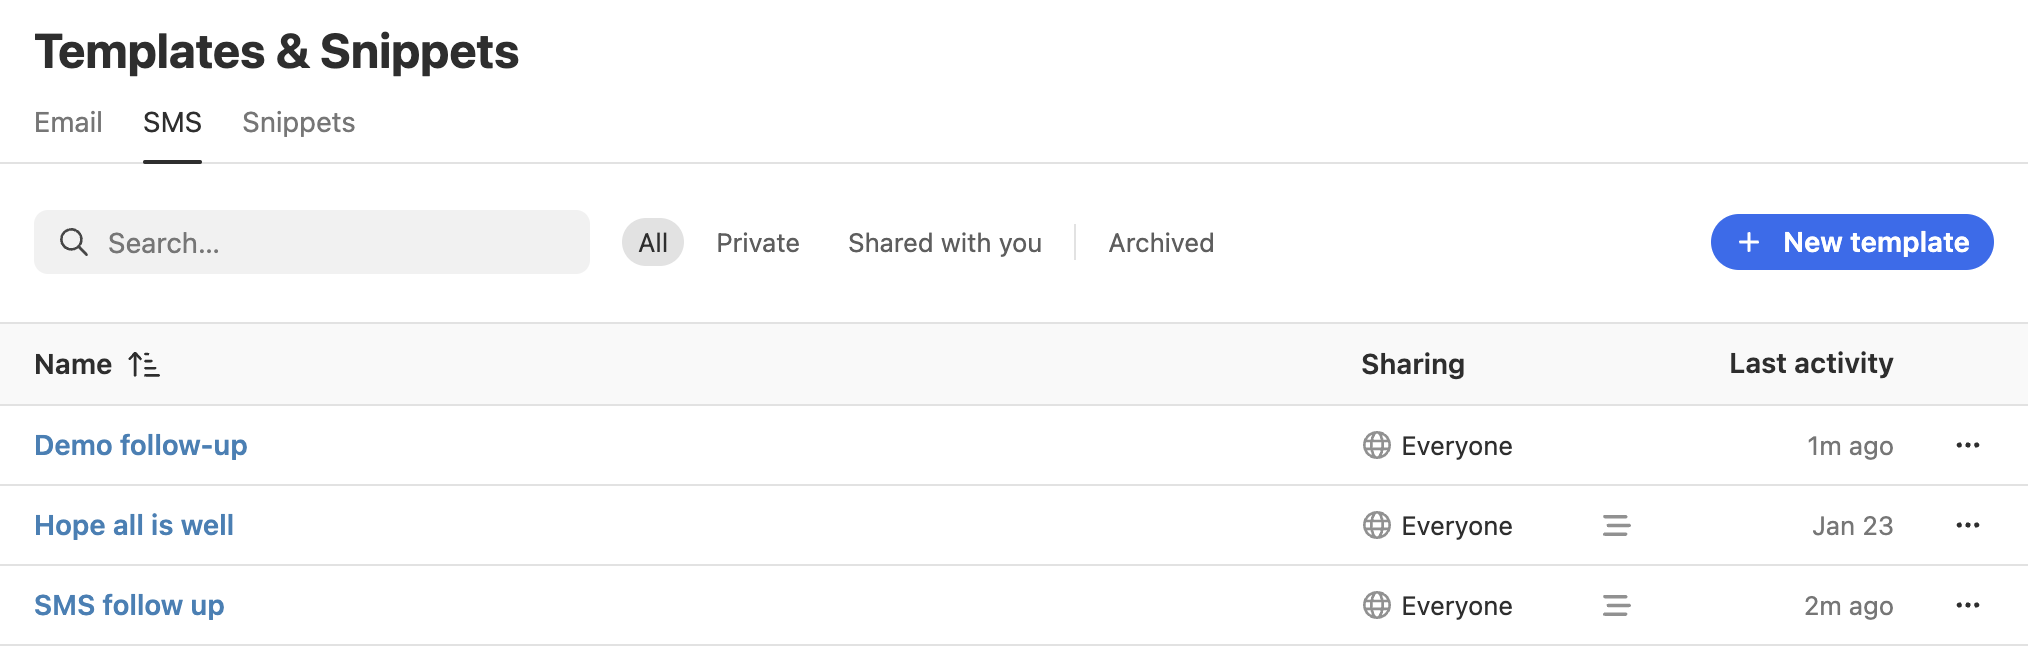This screenshot has height=646, width=2028.
Task: Click the magnifier icon in search box
Action: pyautogui.click(x=73, y=242)
